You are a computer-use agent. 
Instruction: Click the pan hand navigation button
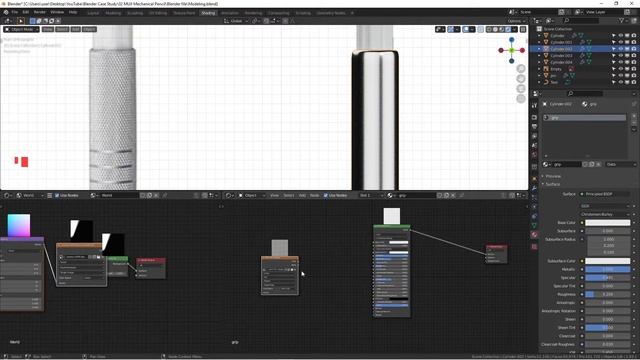click(521, 78)
